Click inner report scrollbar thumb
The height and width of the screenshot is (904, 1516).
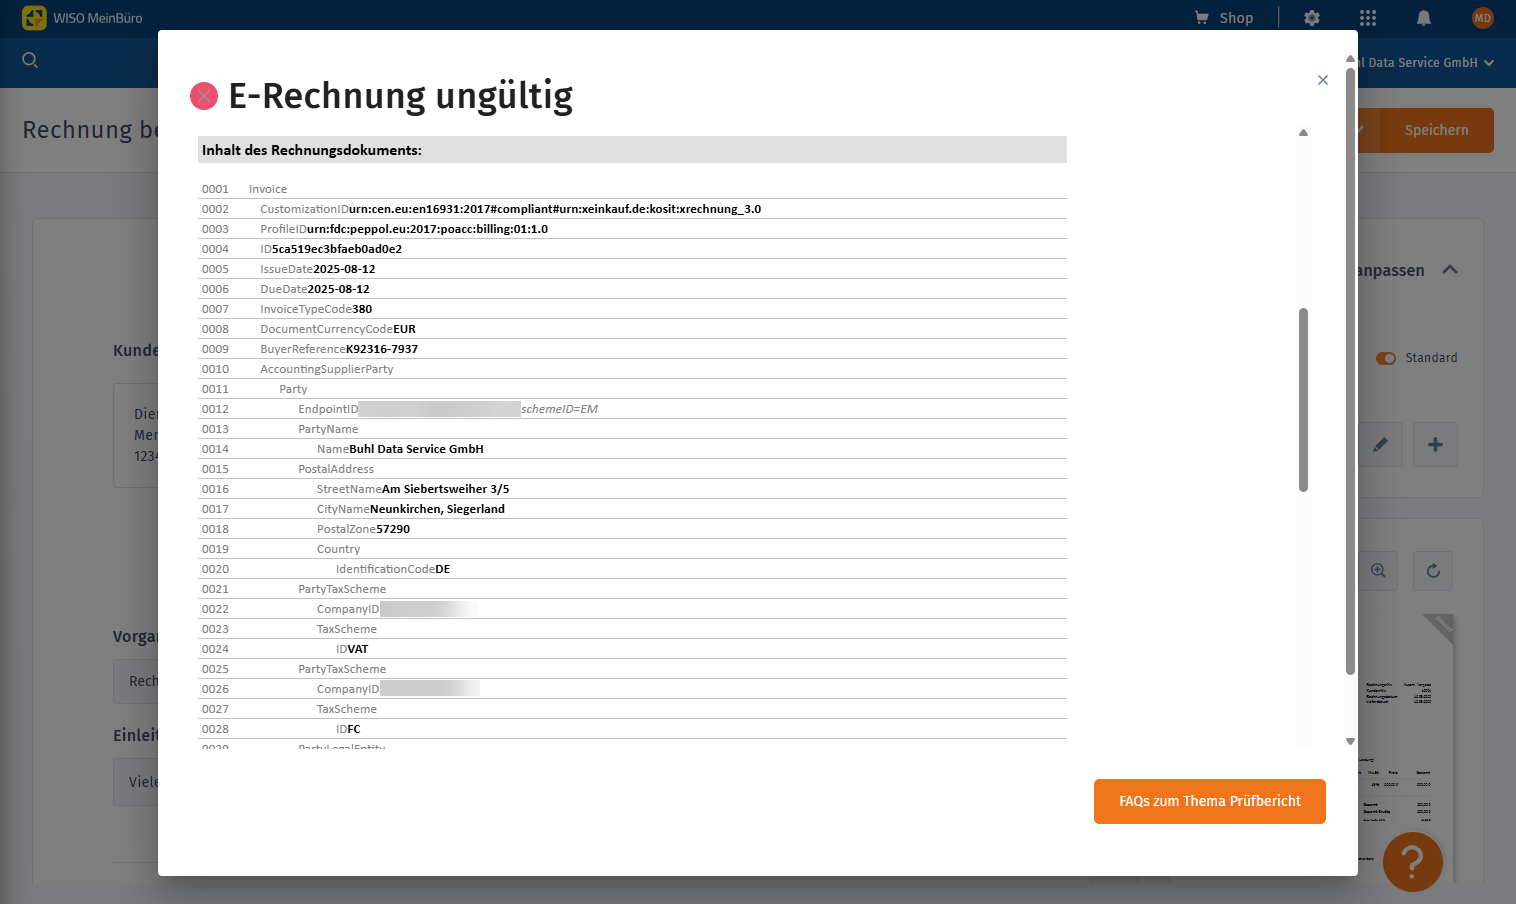tap(1303, 400)
